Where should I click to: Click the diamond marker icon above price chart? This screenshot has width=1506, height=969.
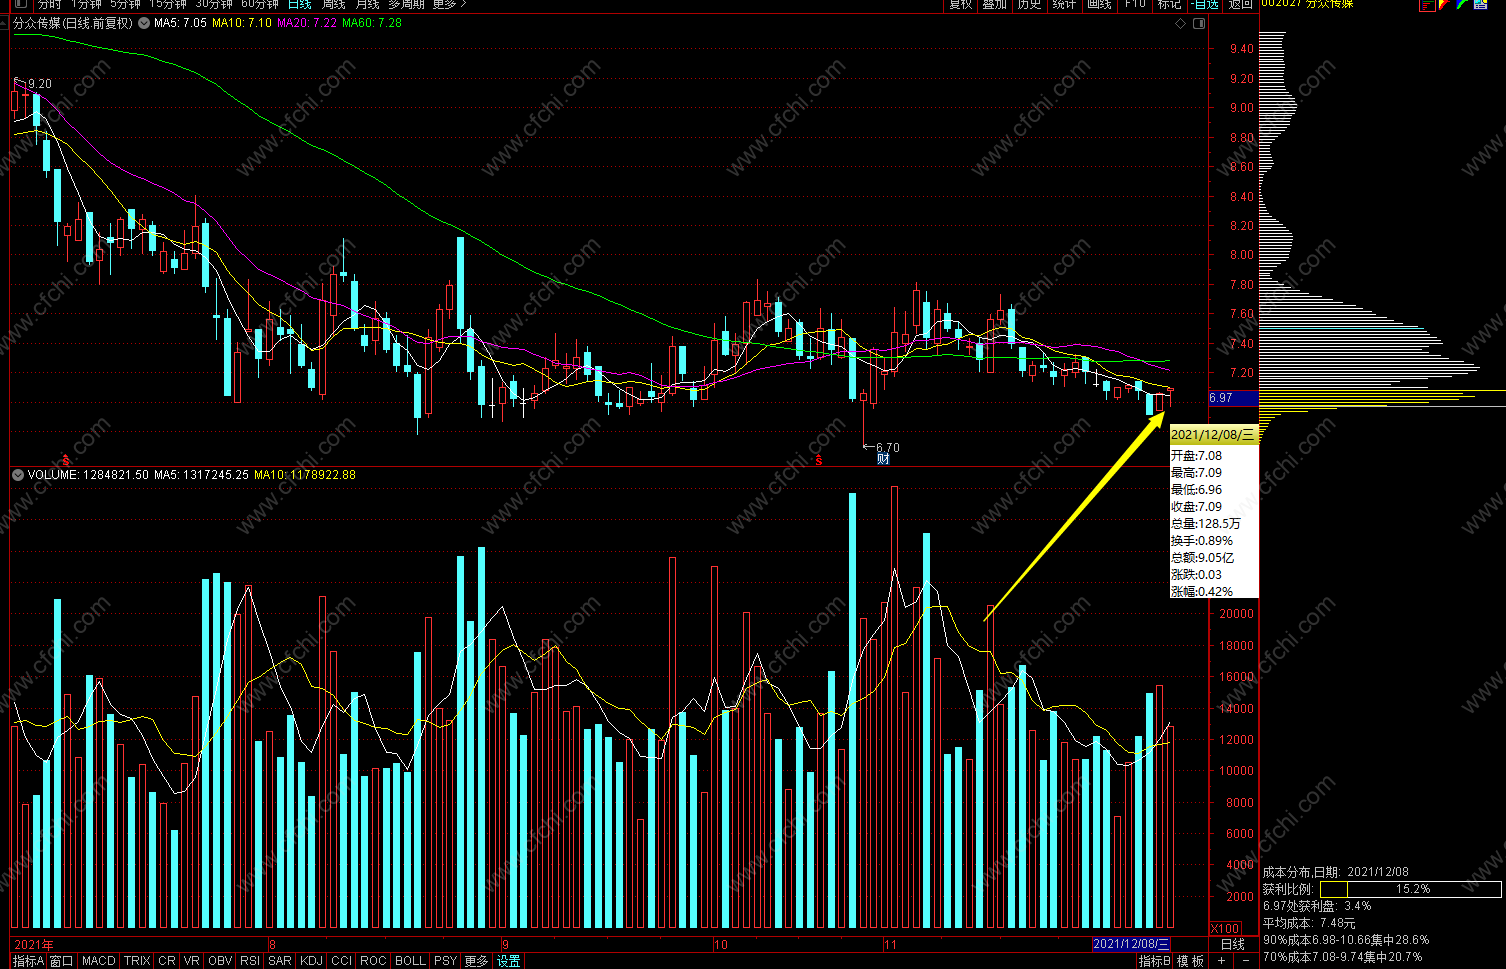(1181, 23)
